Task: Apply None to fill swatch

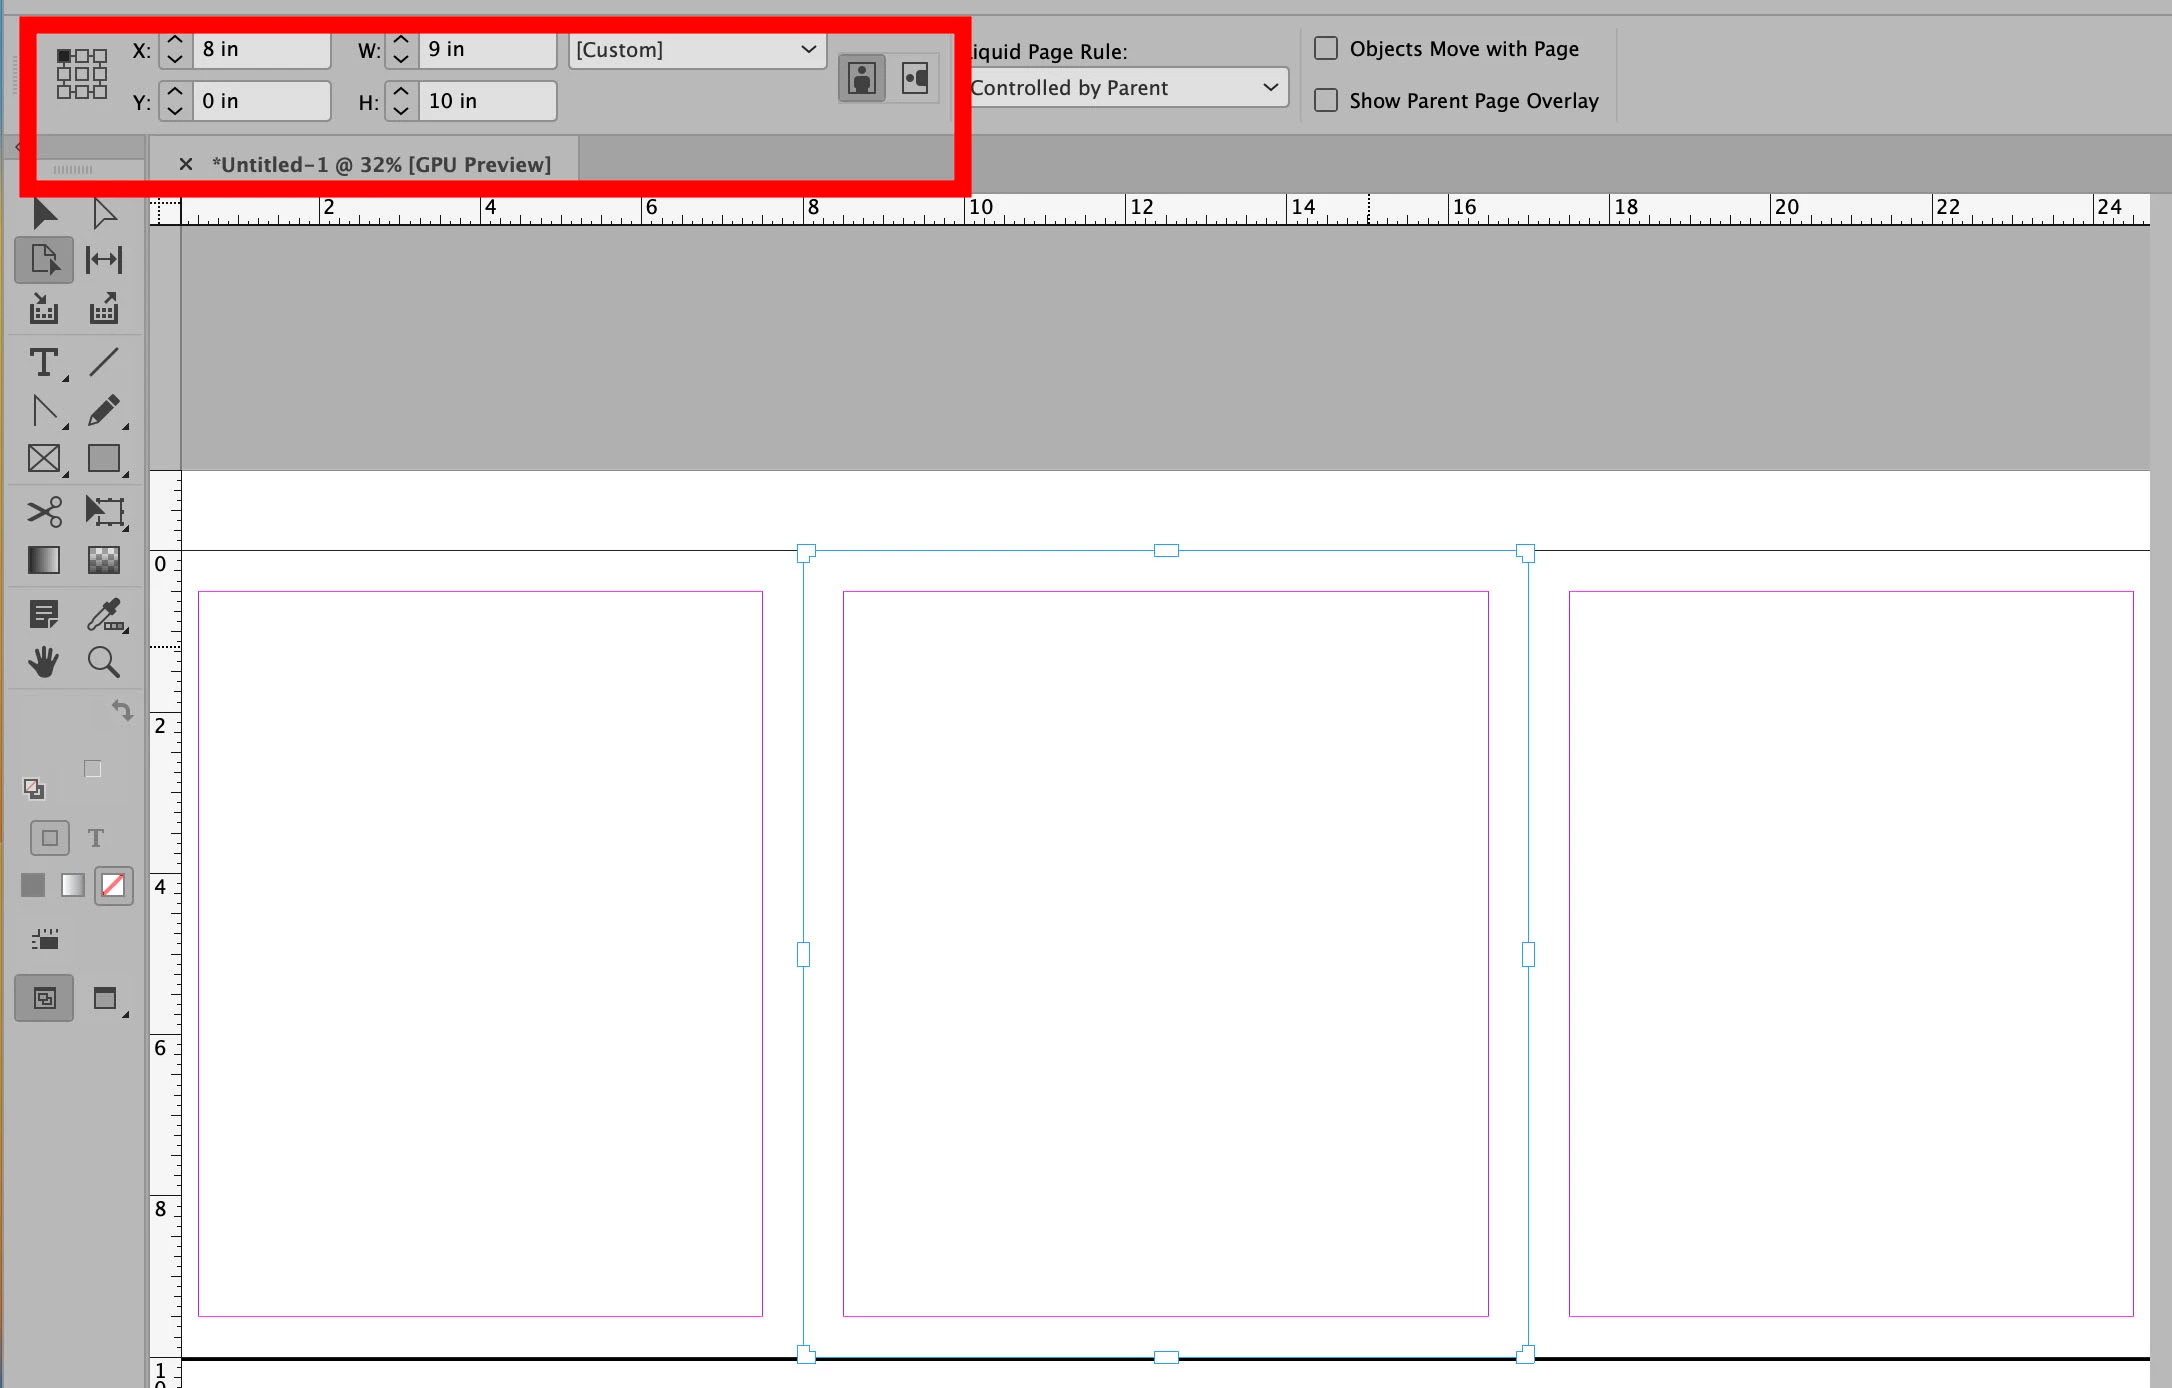Action: point(113,885)
